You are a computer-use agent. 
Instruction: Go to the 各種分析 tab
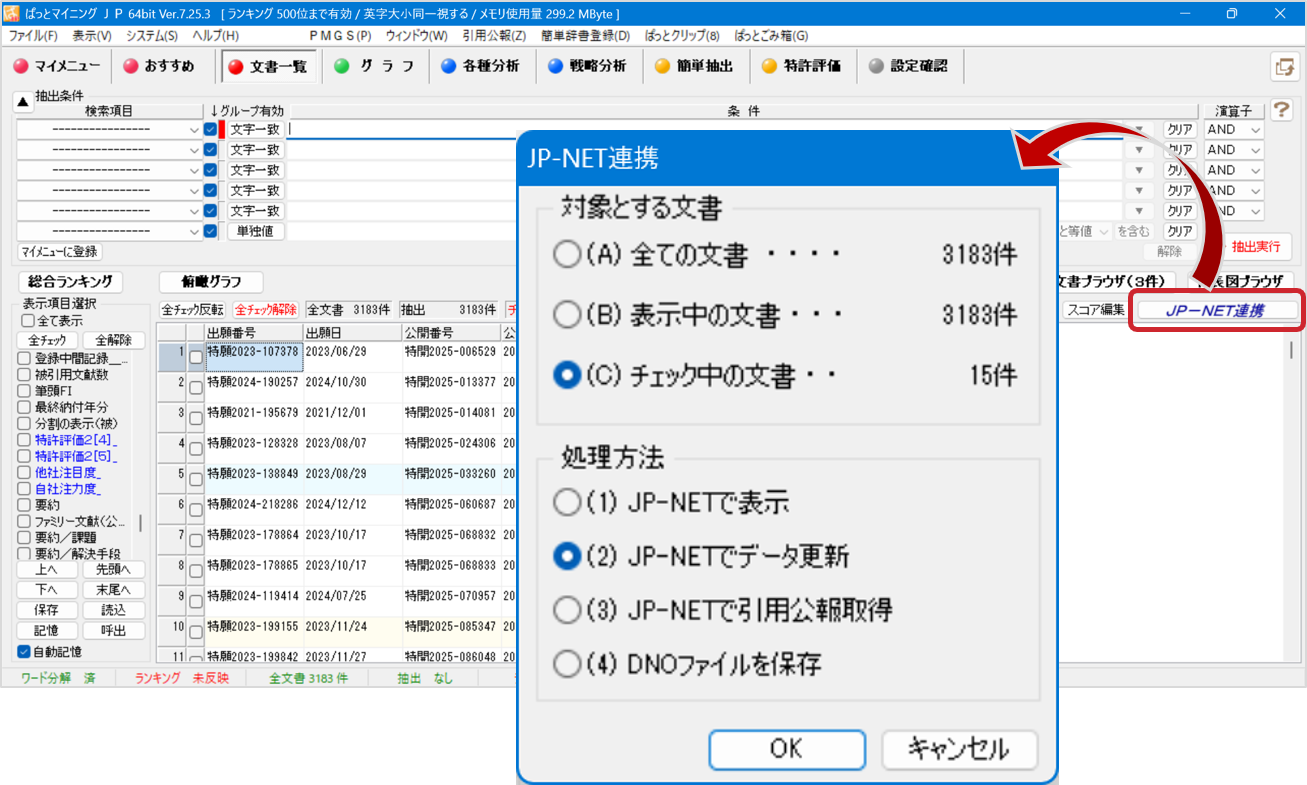pyautogui.click(x=481, y=67)
